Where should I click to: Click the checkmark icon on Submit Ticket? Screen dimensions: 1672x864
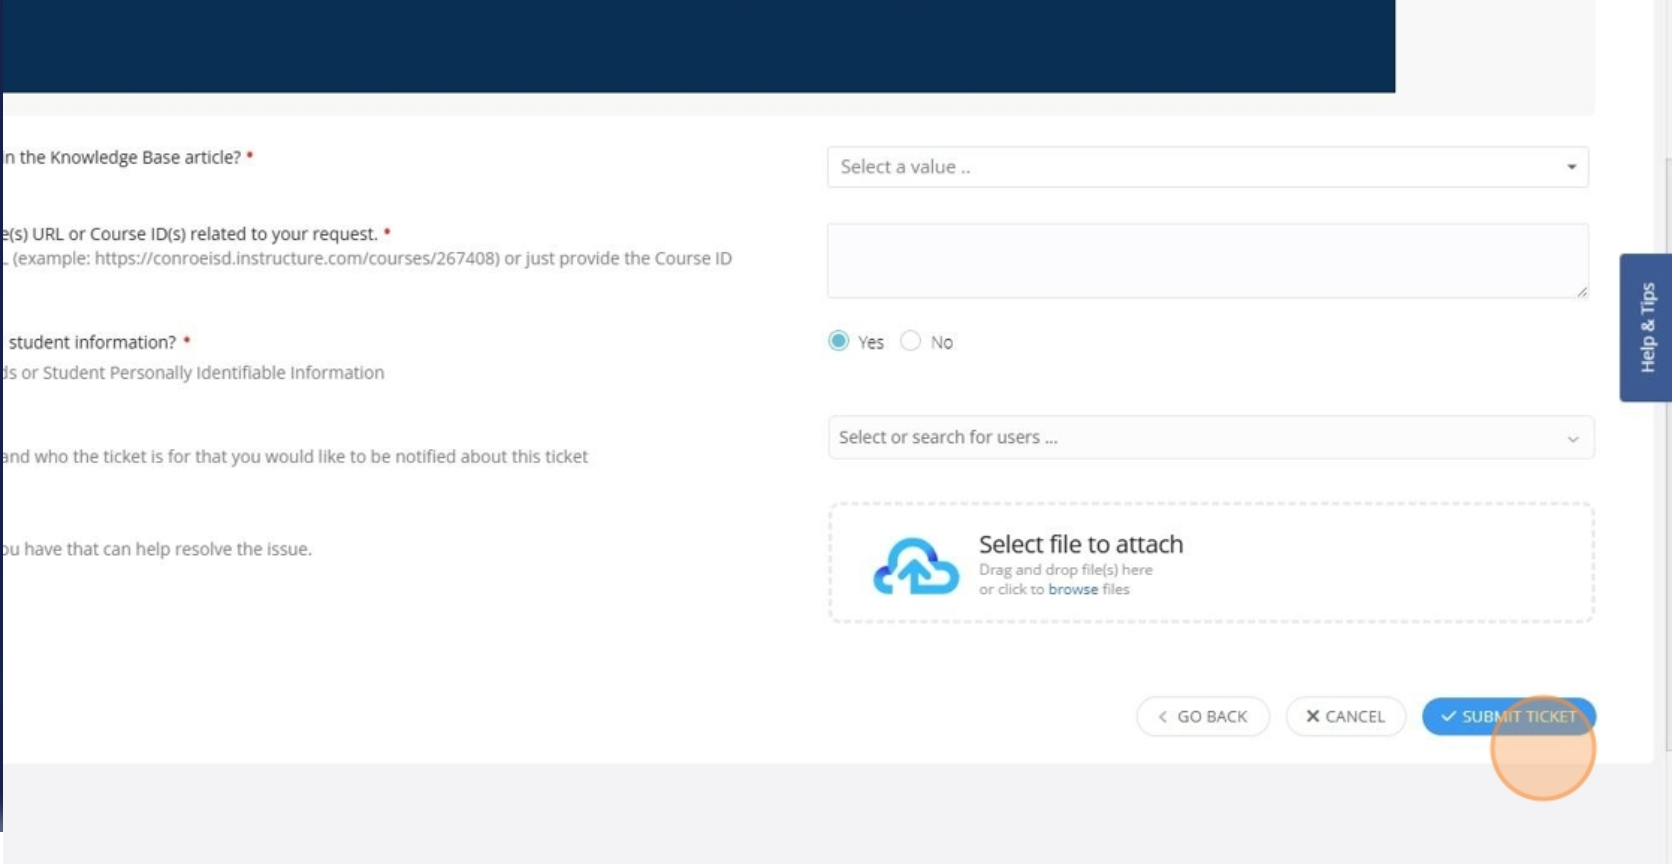(1448, 716)
